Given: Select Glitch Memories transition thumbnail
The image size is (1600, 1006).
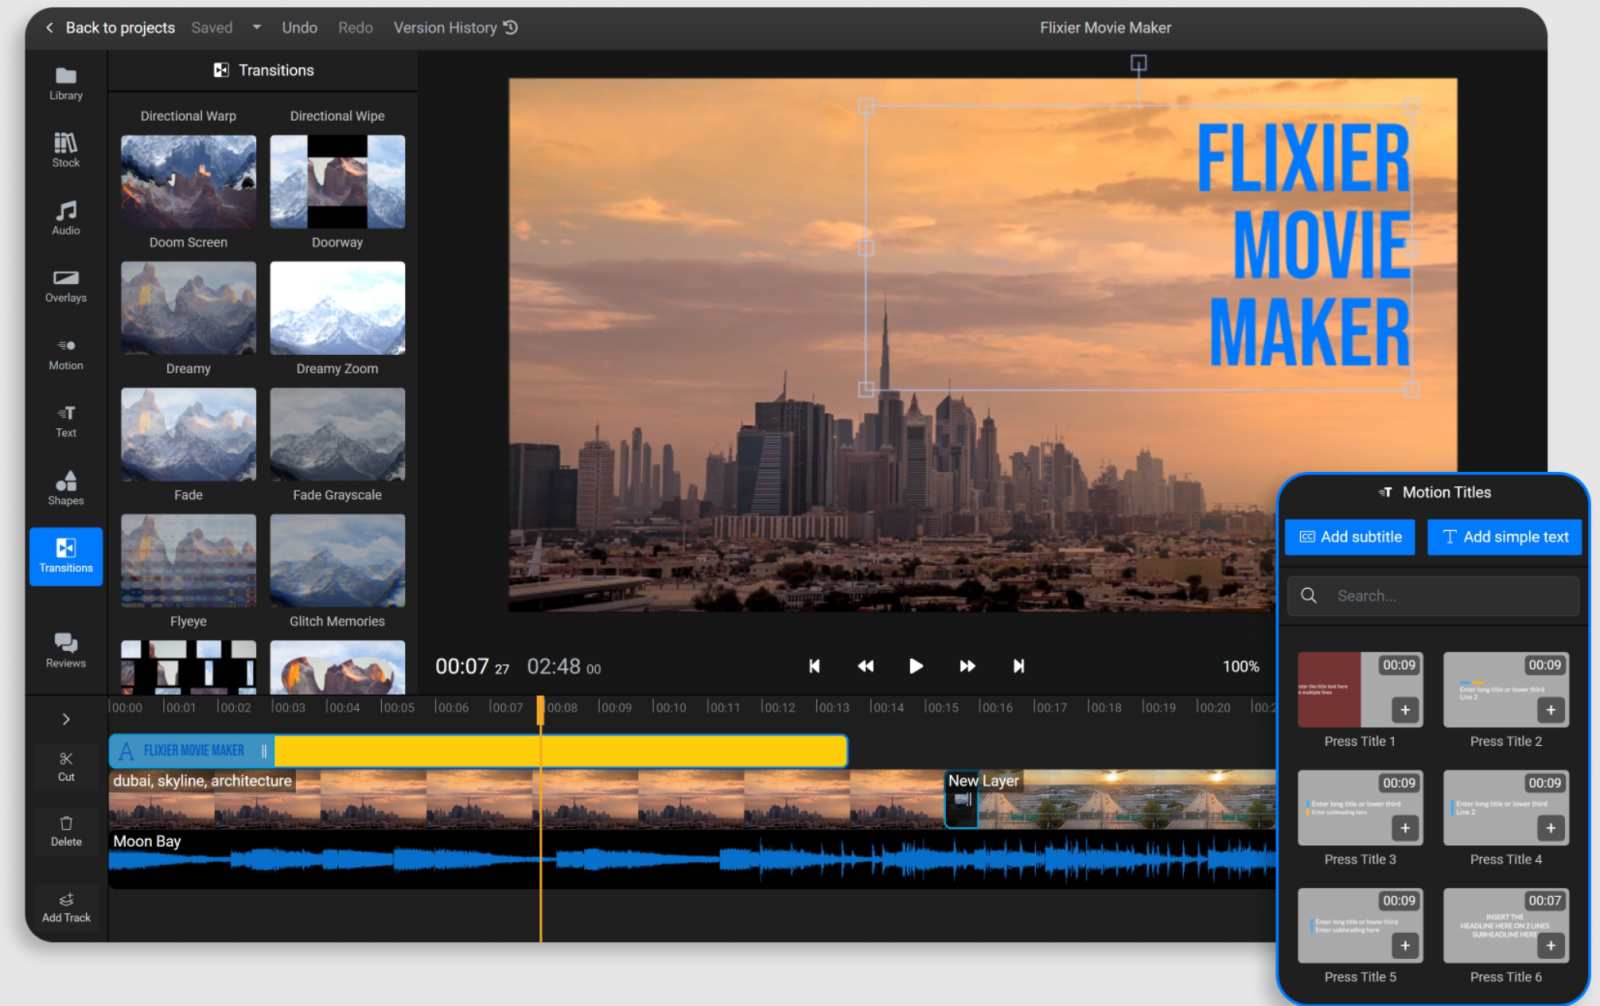Looking at the screenshot, I should [x=337, y=560].
